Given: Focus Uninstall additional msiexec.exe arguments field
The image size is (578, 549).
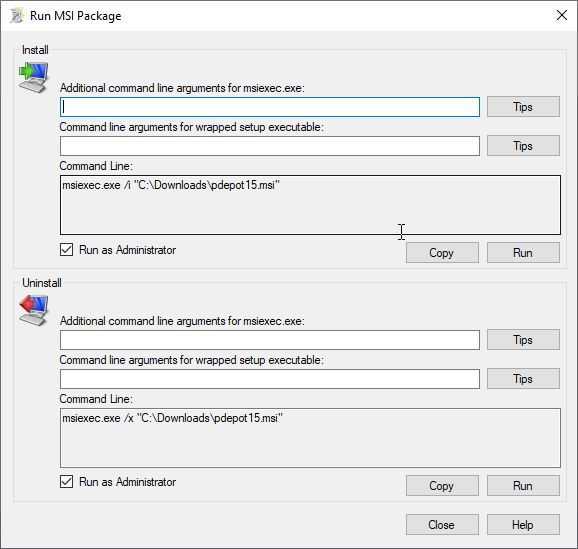Looking at the screenshot, I should (x=270, y=340).
